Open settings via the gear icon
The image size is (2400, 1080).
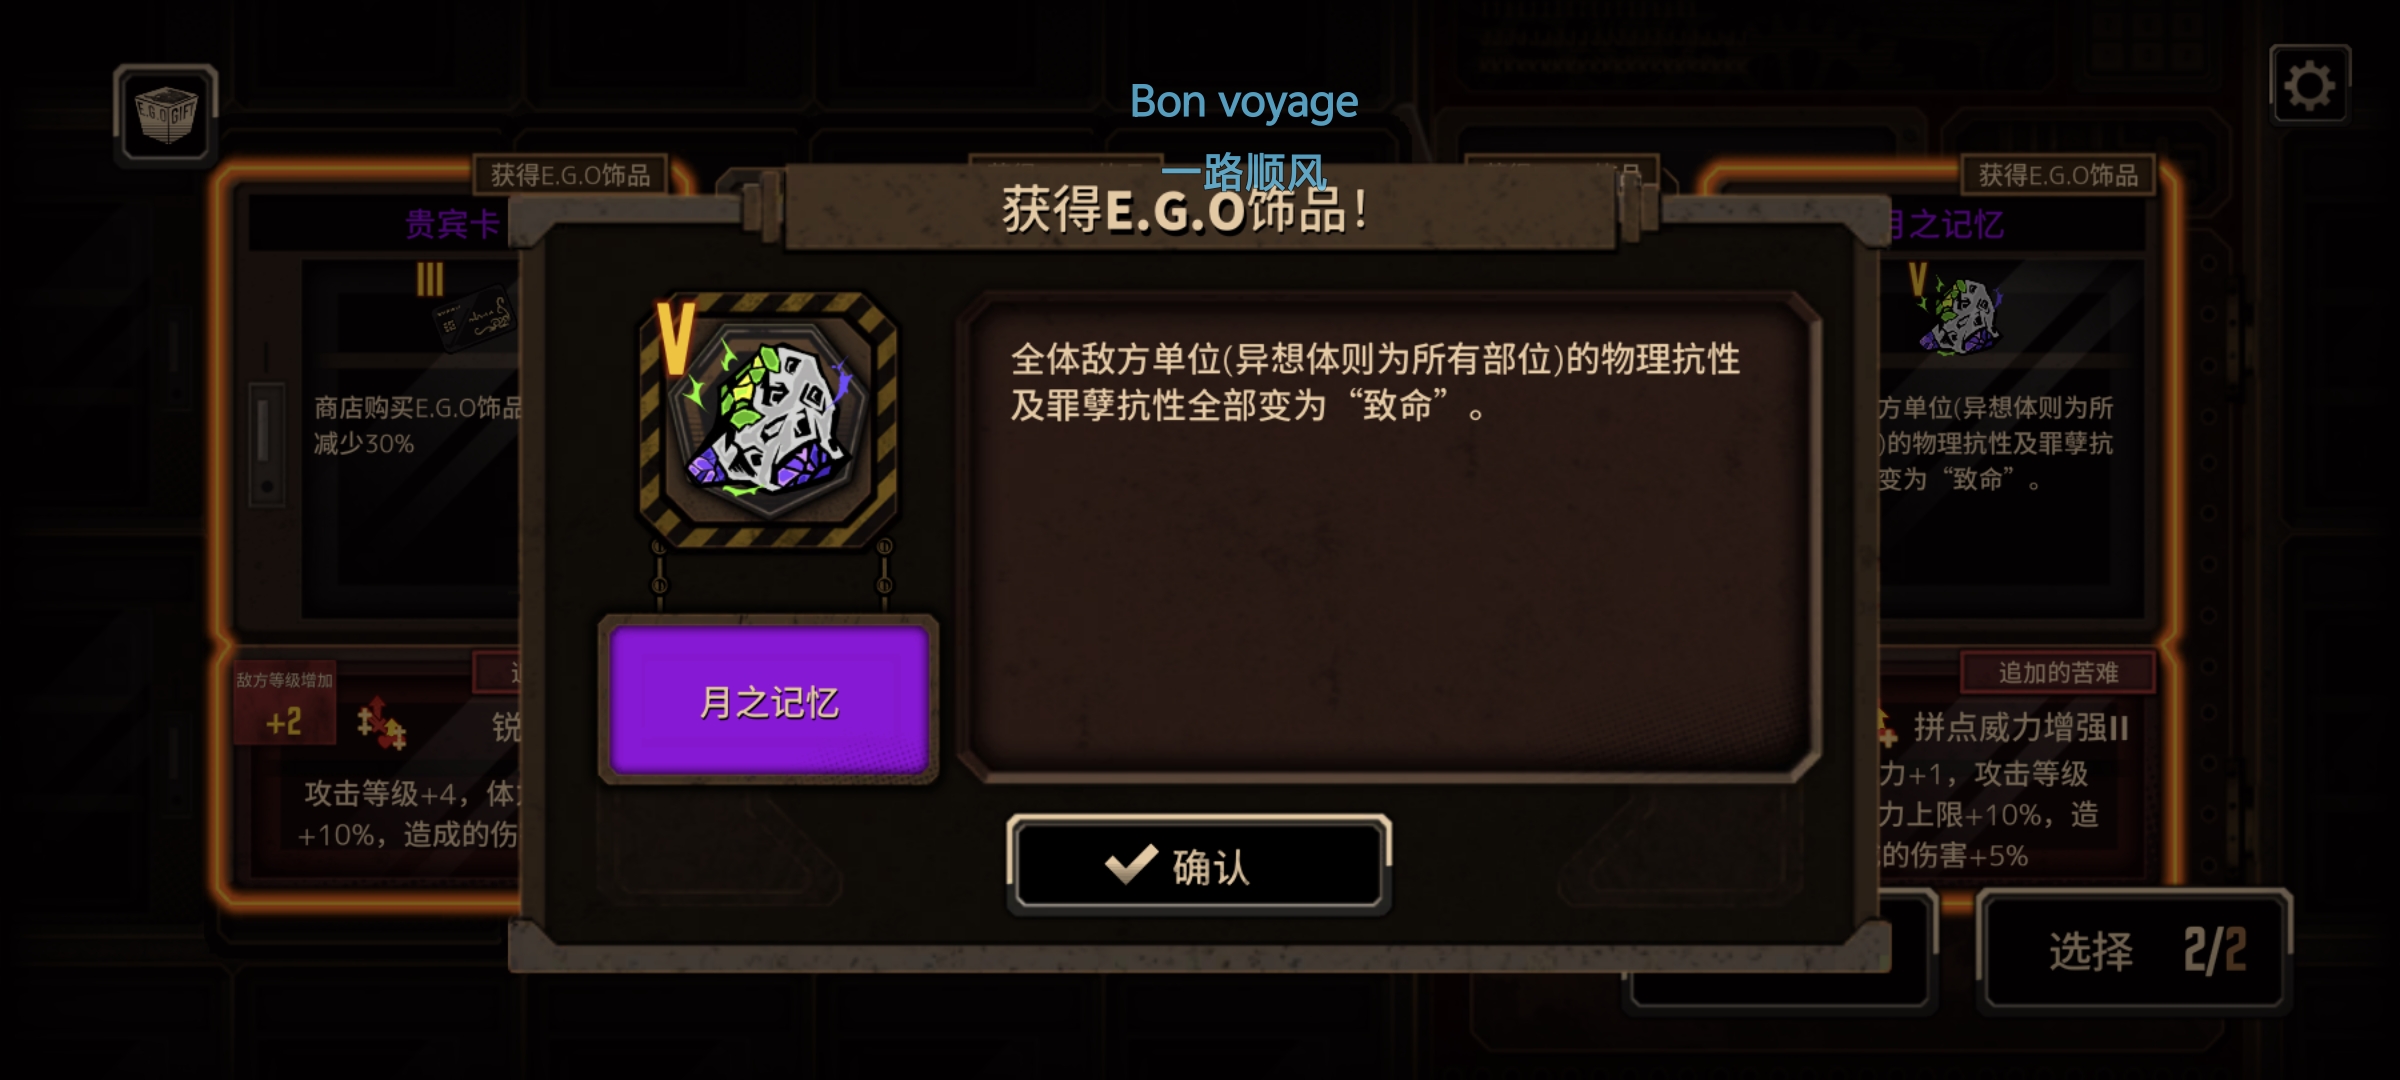[x=2309, y=86]
